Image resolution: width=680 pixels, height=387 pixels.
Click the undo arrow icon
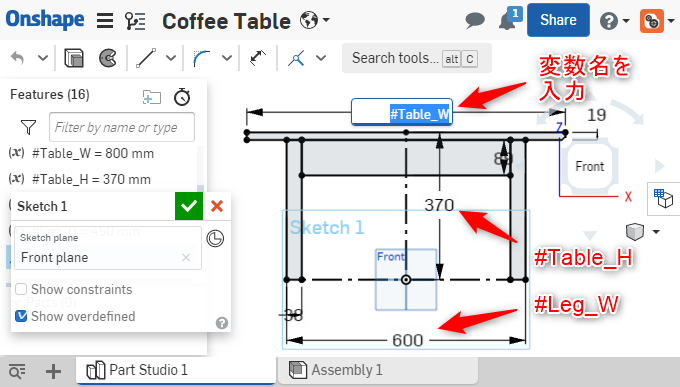(17, 58)
